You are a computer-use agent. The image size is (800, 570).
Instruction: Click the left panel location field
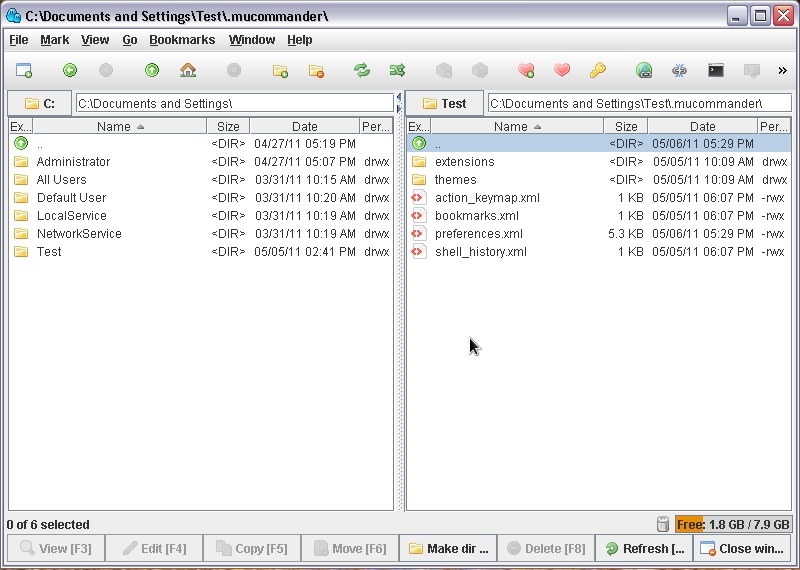pyautogui.click(x=235, y=104)
